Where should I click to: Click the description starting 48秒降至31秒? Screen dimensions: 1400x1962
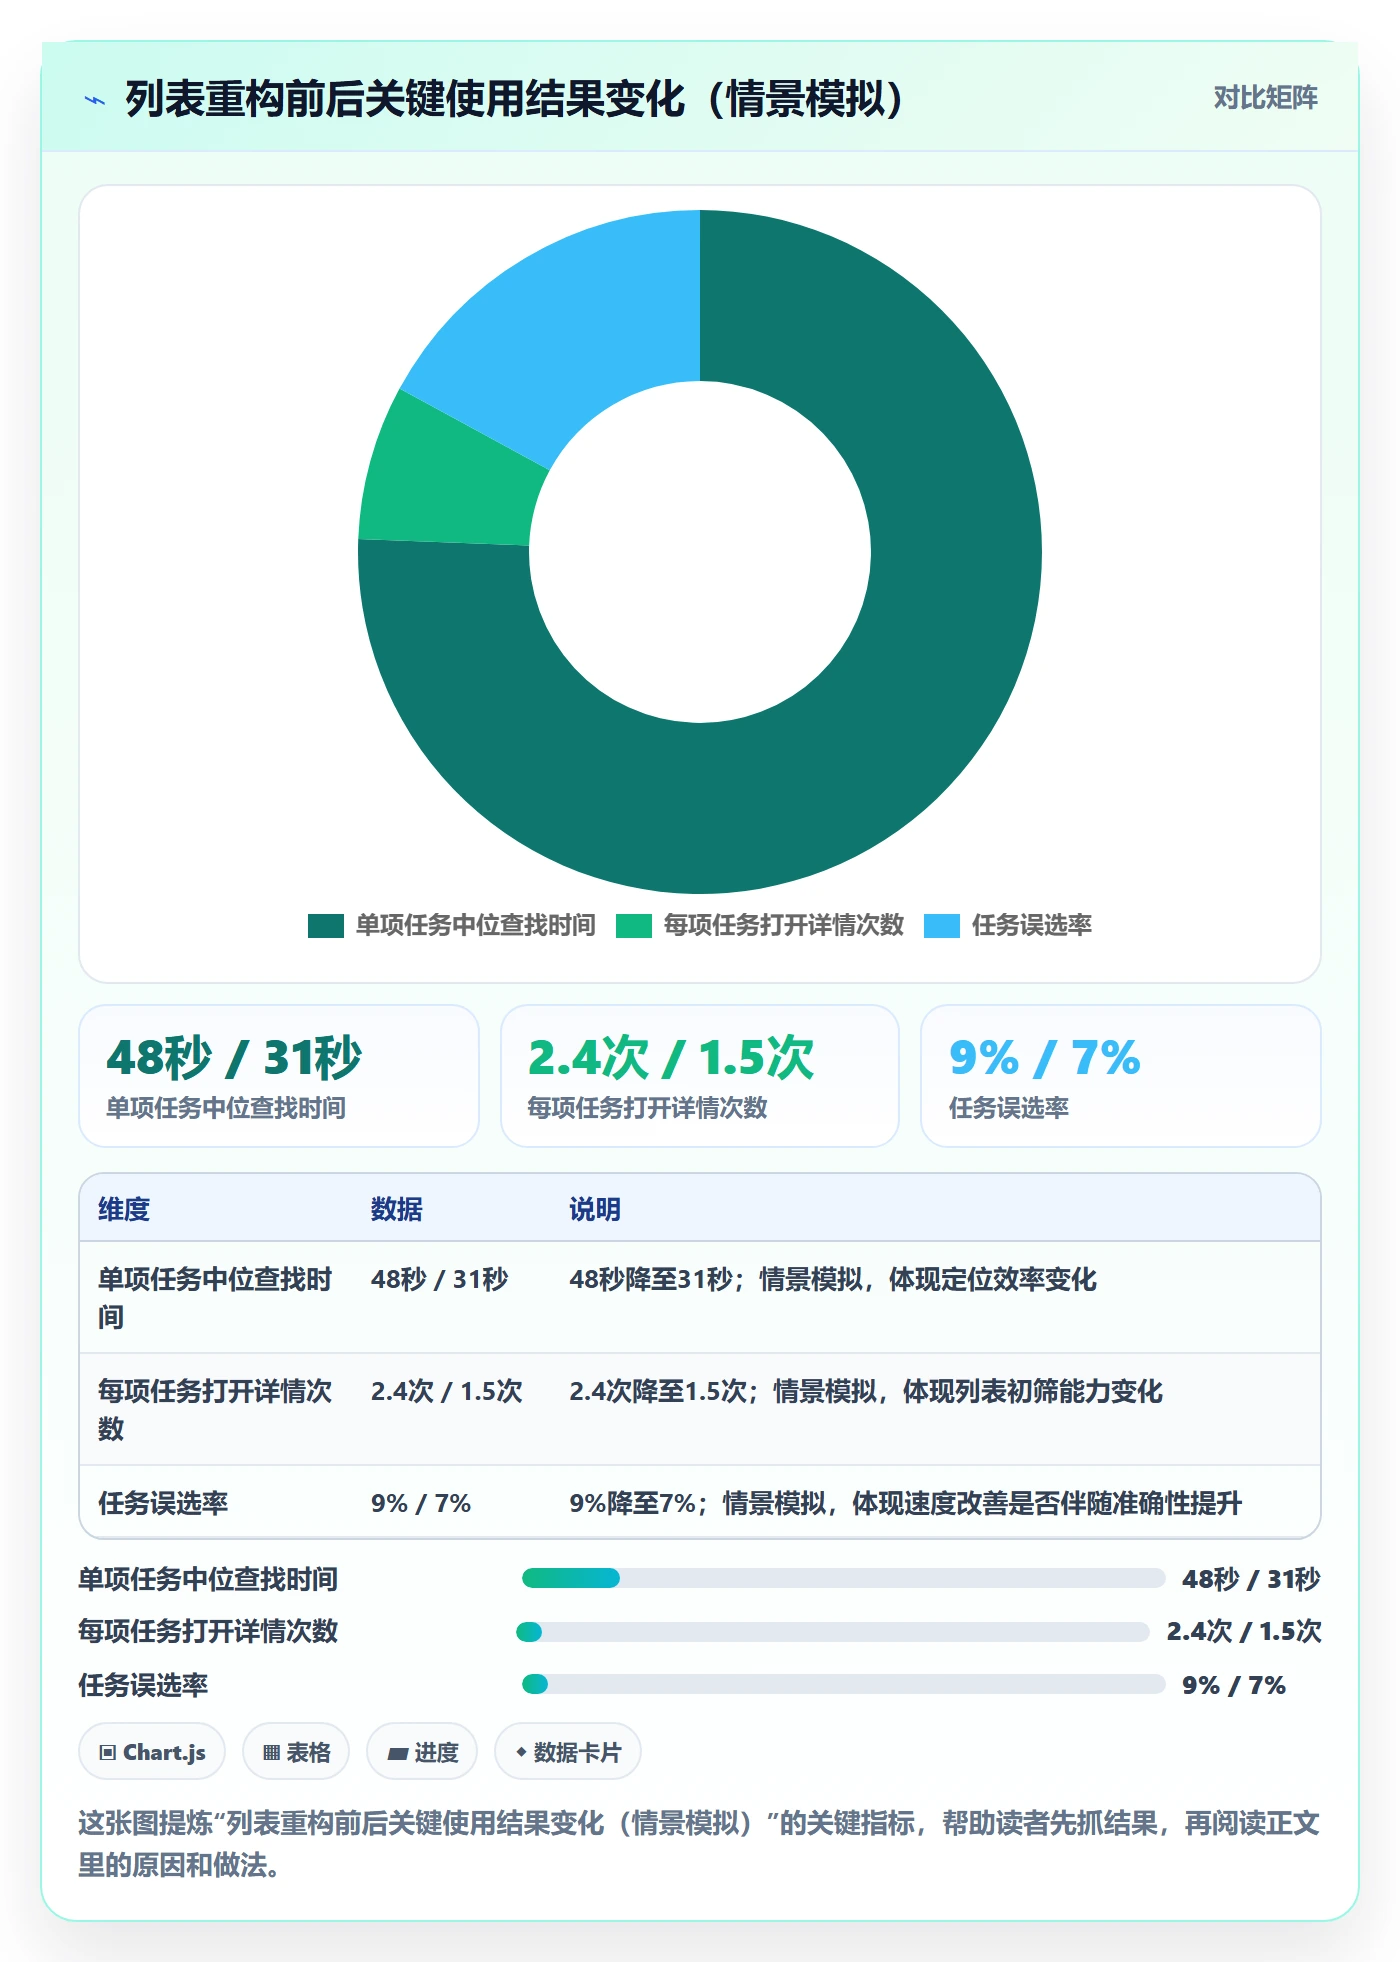tap(833, 1279)
